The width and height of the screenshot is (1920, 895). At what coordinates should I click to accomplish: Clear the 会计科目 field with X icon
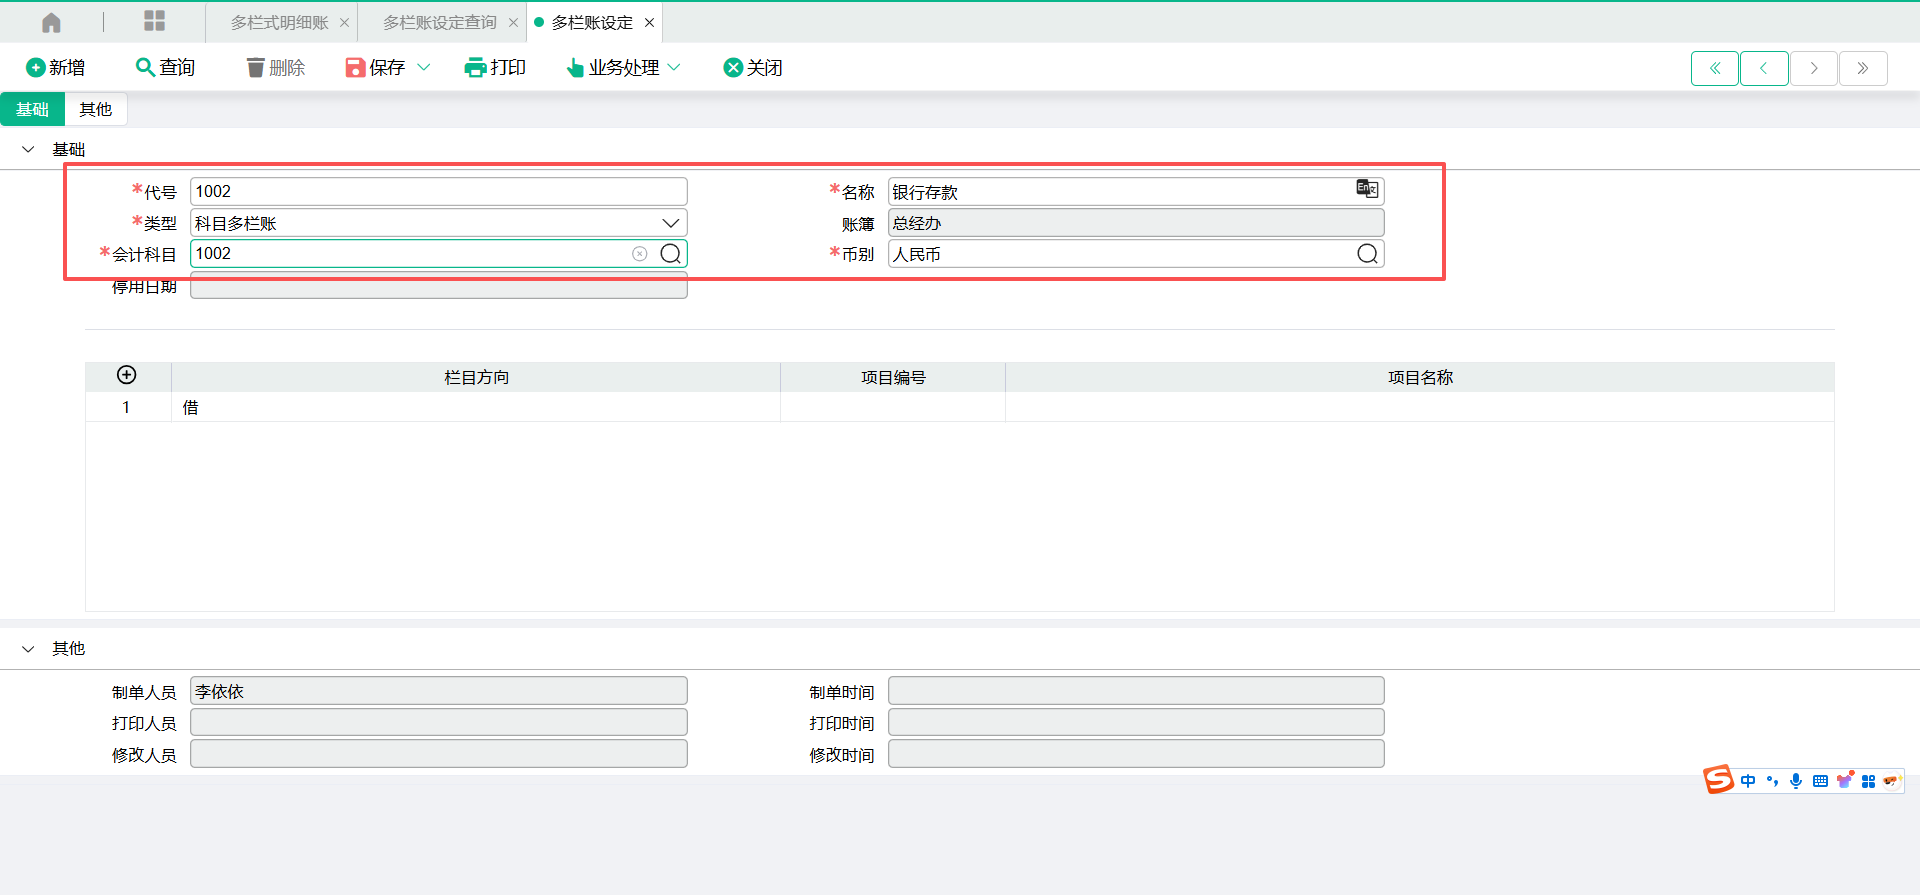640,254
